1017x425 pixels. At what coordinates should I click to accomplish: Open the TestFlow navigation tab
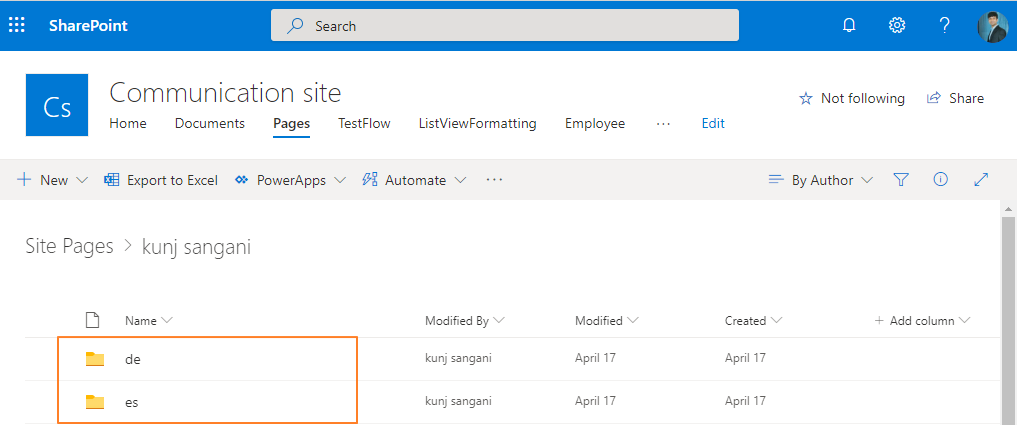364,123
